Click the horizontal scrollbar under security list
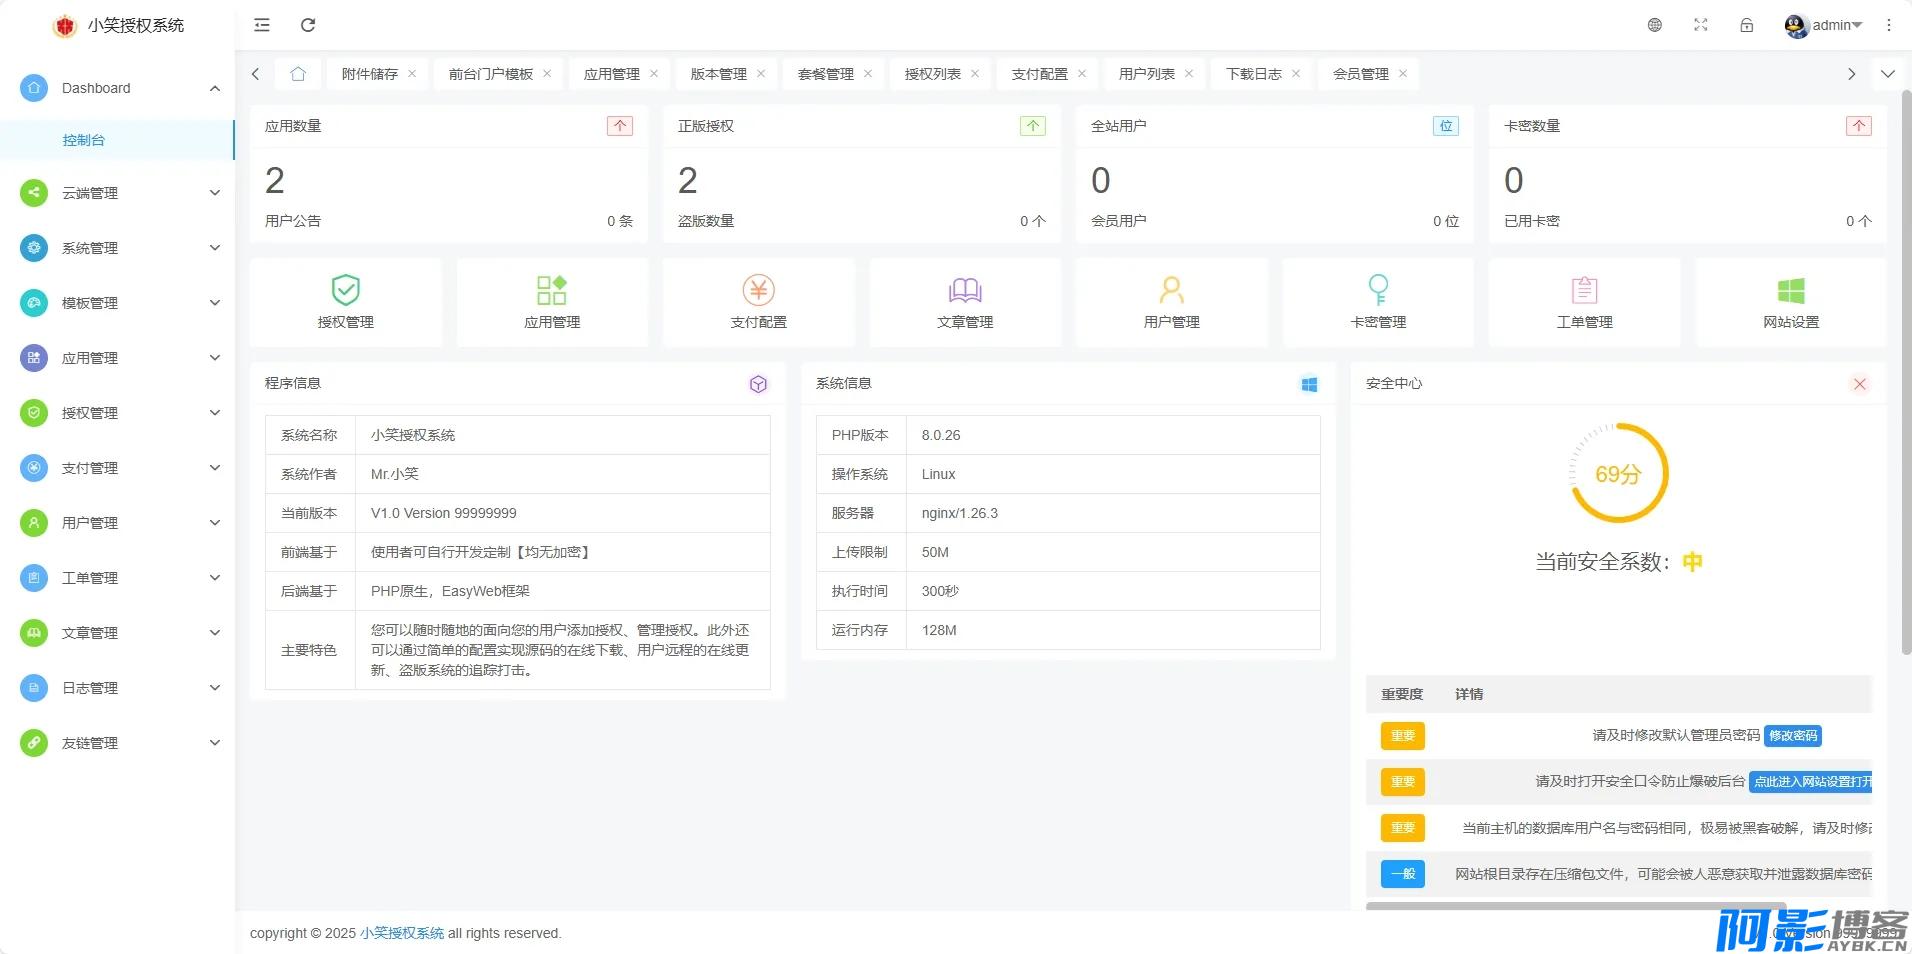This screenshot has width=1912, height=954. (x=1575, y=906)
